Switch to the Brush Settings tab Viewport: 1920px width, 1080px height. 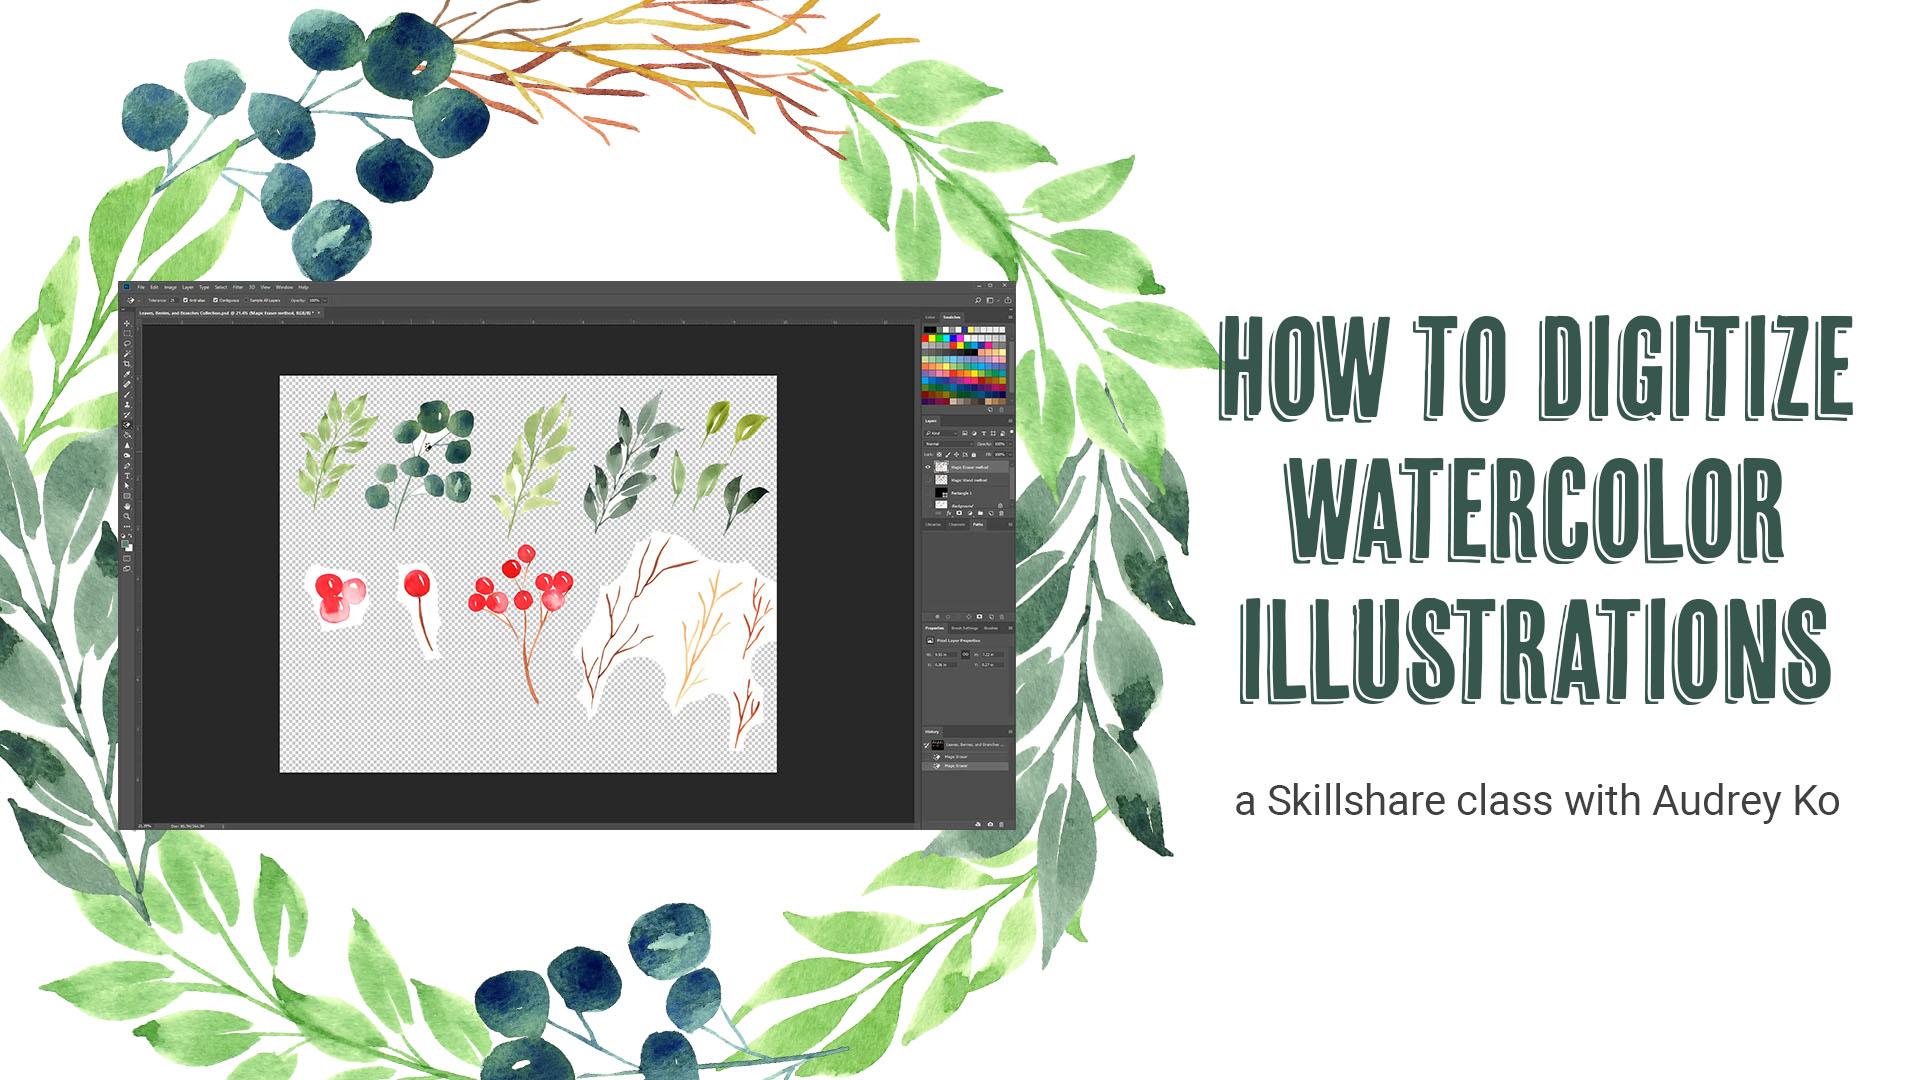tap(964, 628)
